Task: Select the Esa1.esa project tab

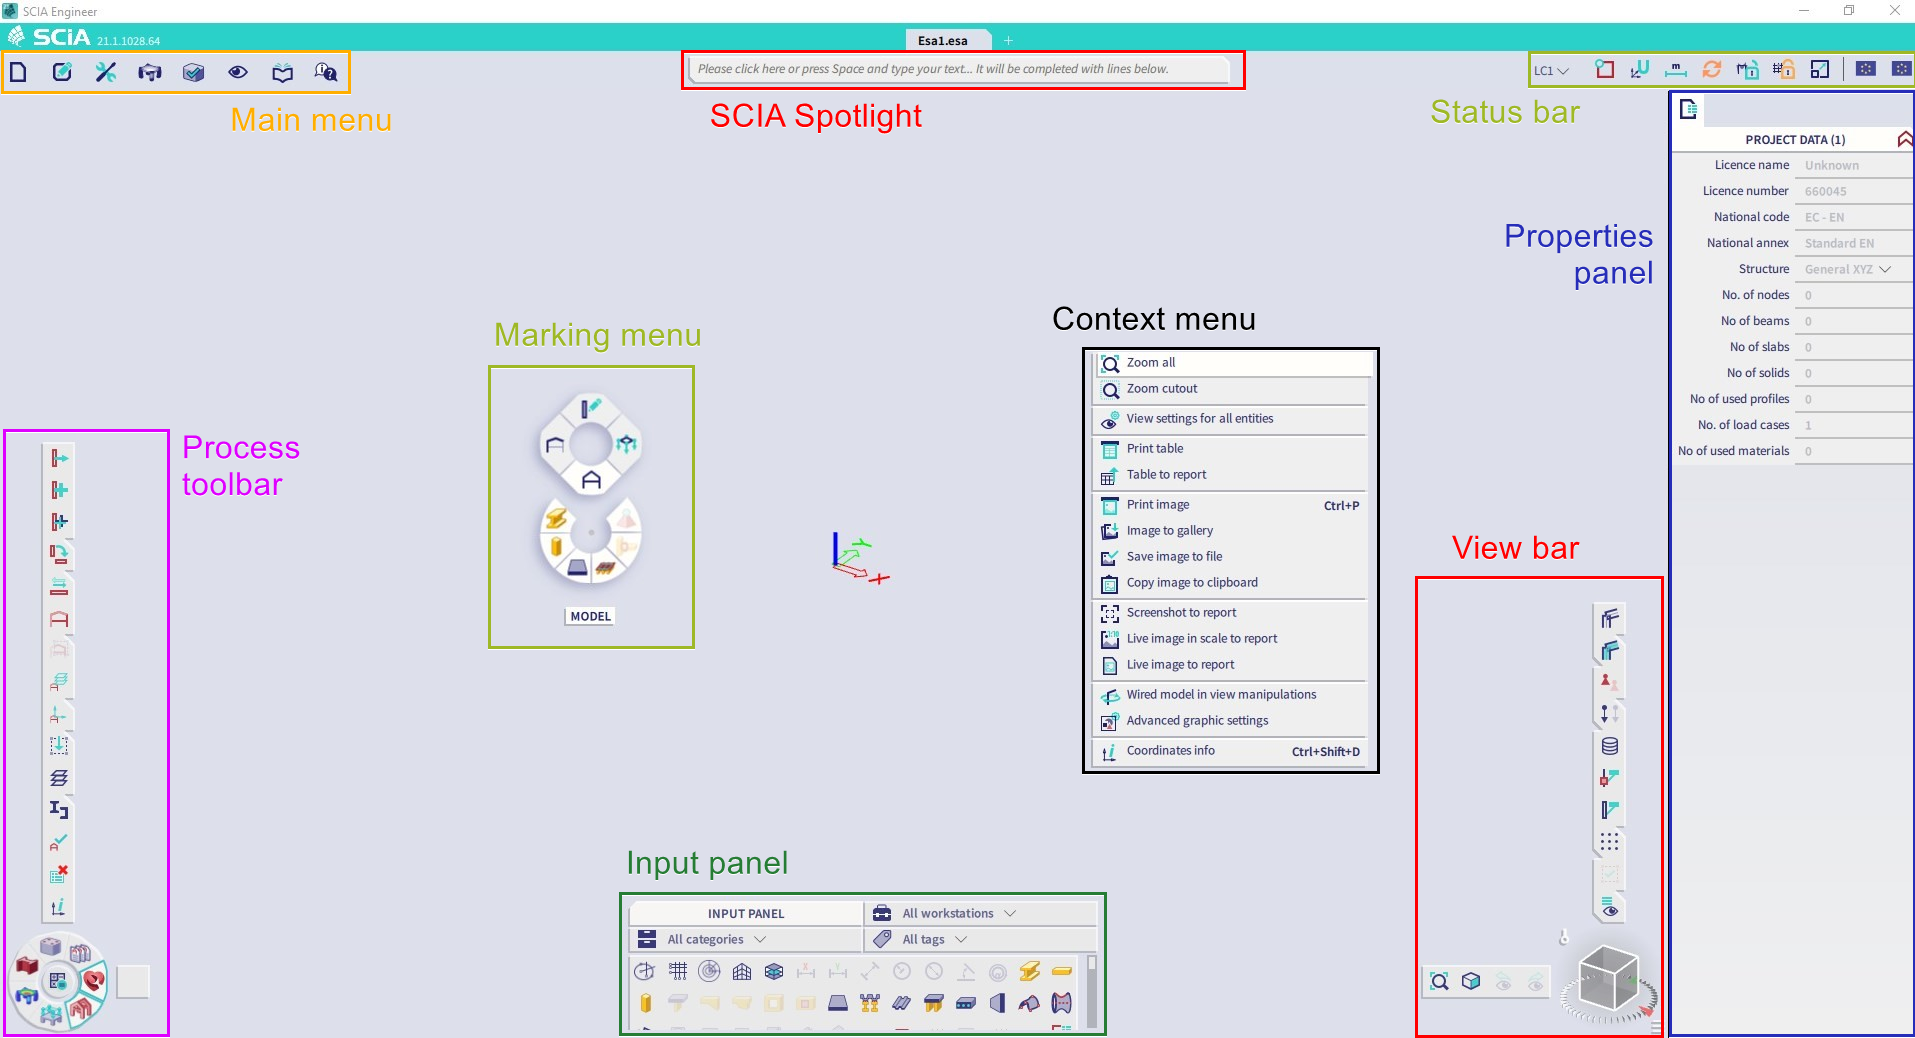Action: tap(943, 40)
